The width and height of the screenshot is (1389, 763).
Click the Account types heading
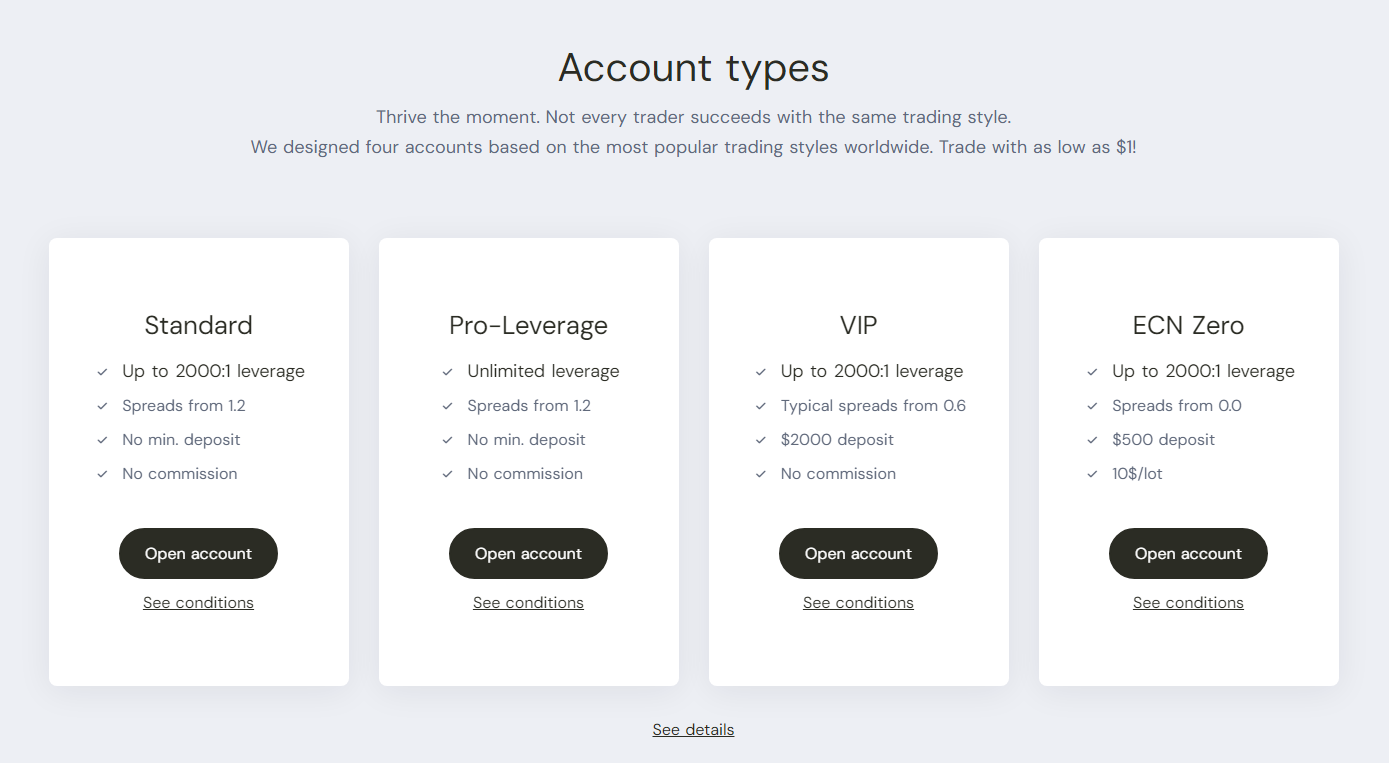693,68
